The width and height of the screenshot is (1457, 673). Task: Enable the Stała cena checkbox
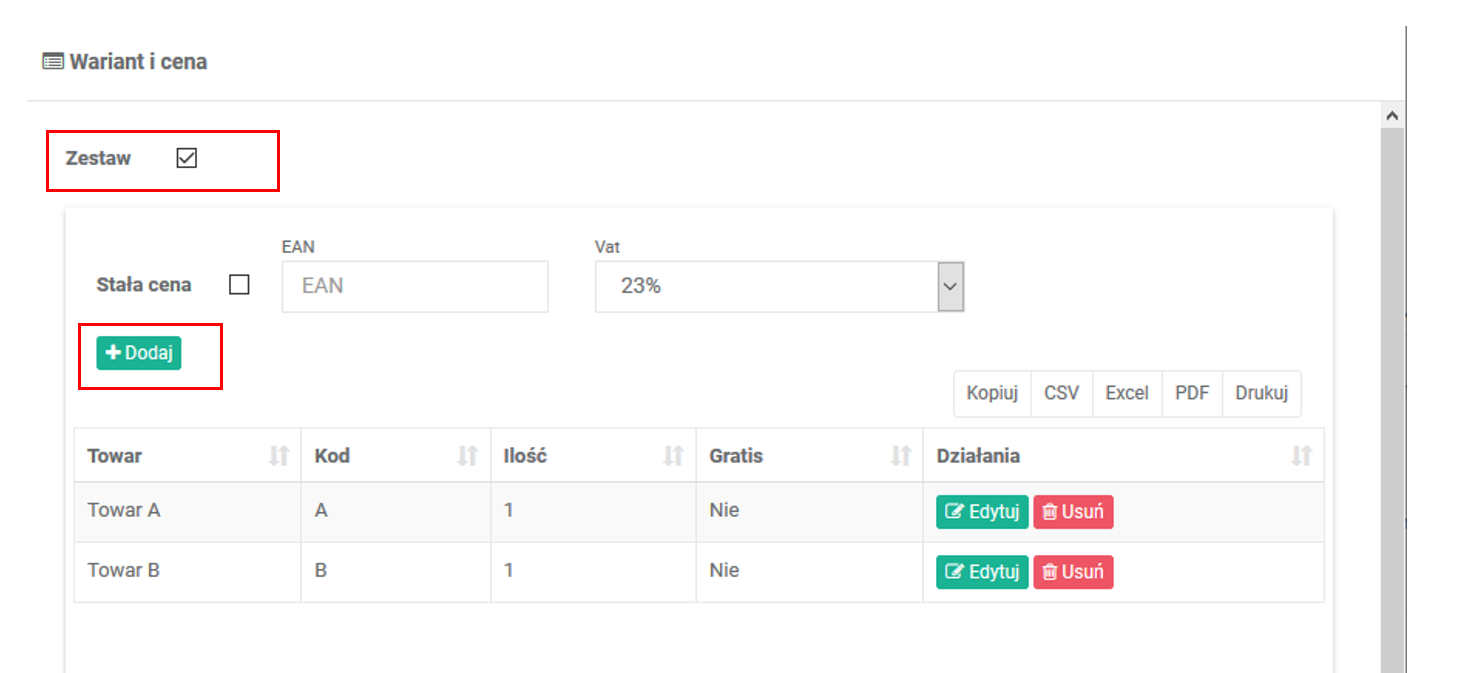click(239, 285)
